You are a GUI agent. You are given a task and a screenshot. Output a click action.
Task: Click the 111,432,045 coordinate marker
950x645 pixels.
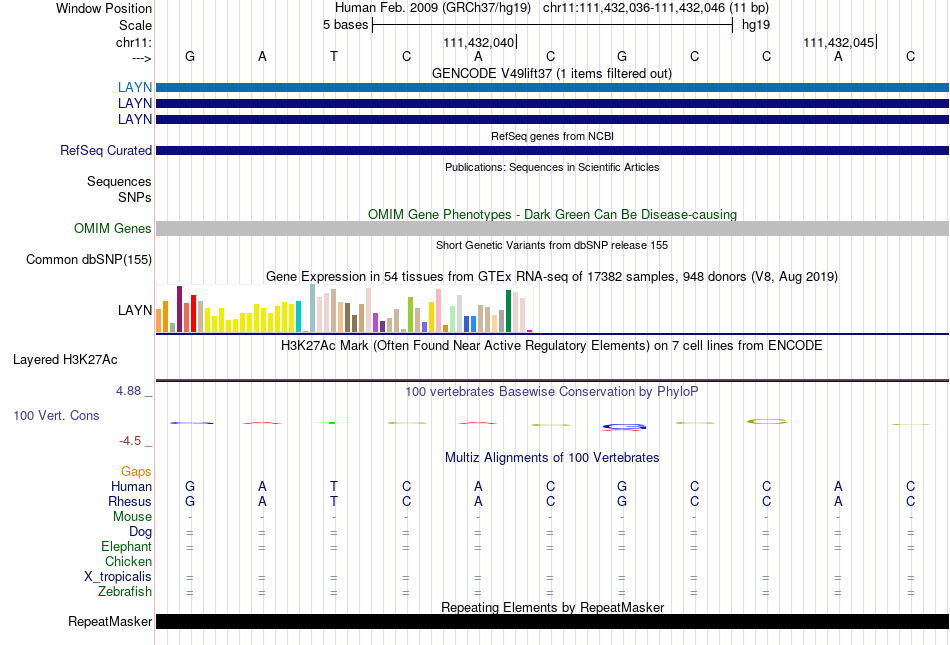pos(839,42)
